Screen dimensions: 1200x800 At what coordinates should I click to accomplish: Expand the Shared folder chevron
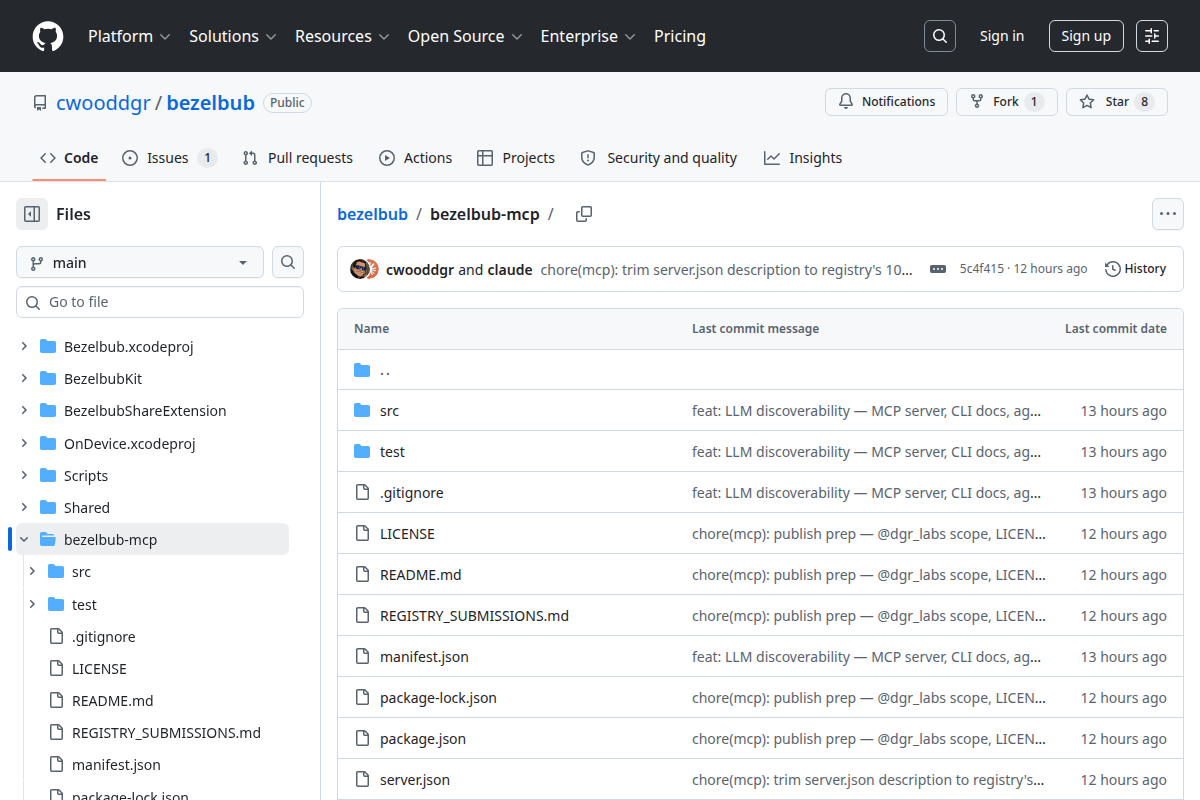[x=24, y=508]
